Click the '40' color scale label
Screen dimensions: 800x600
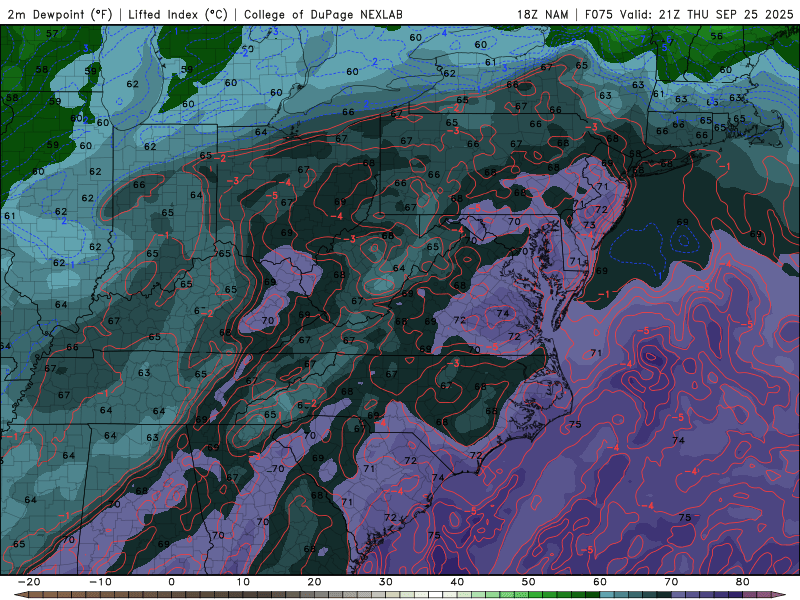pos(457,582)
